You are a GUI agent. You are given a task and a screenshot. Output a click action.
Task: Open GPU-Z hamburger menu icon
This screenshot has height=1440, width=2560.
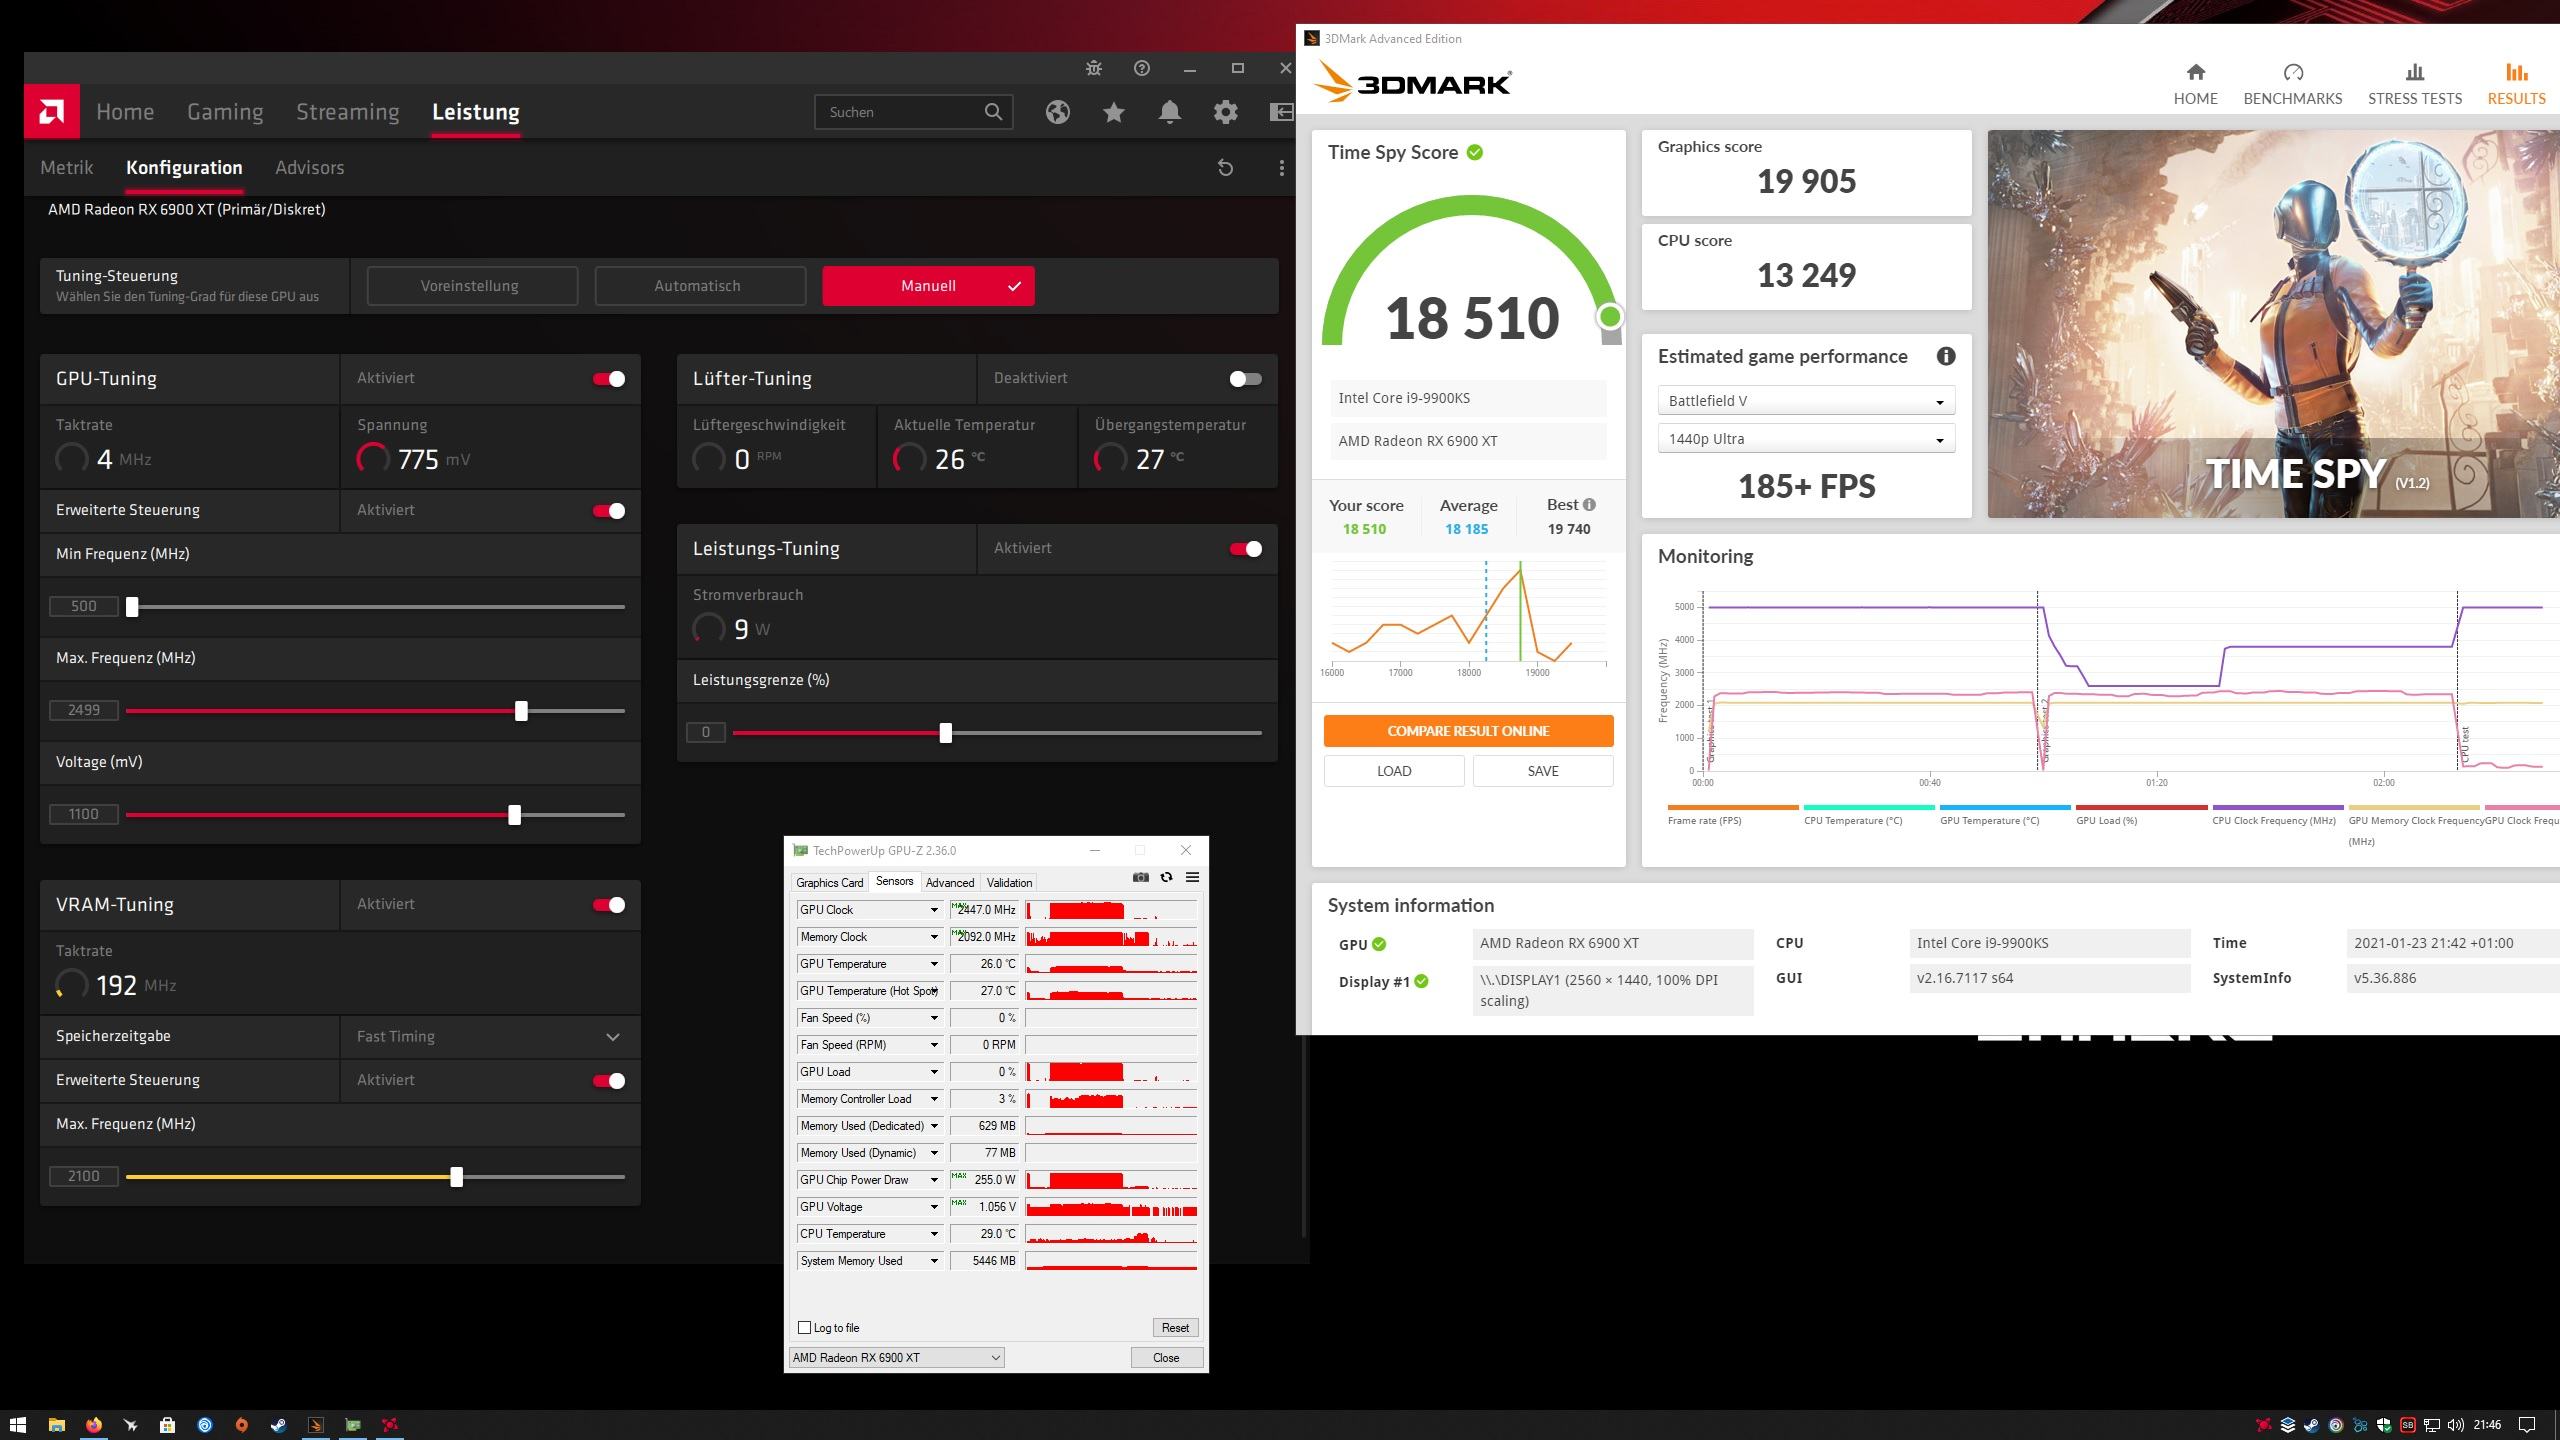[1192, 877]
